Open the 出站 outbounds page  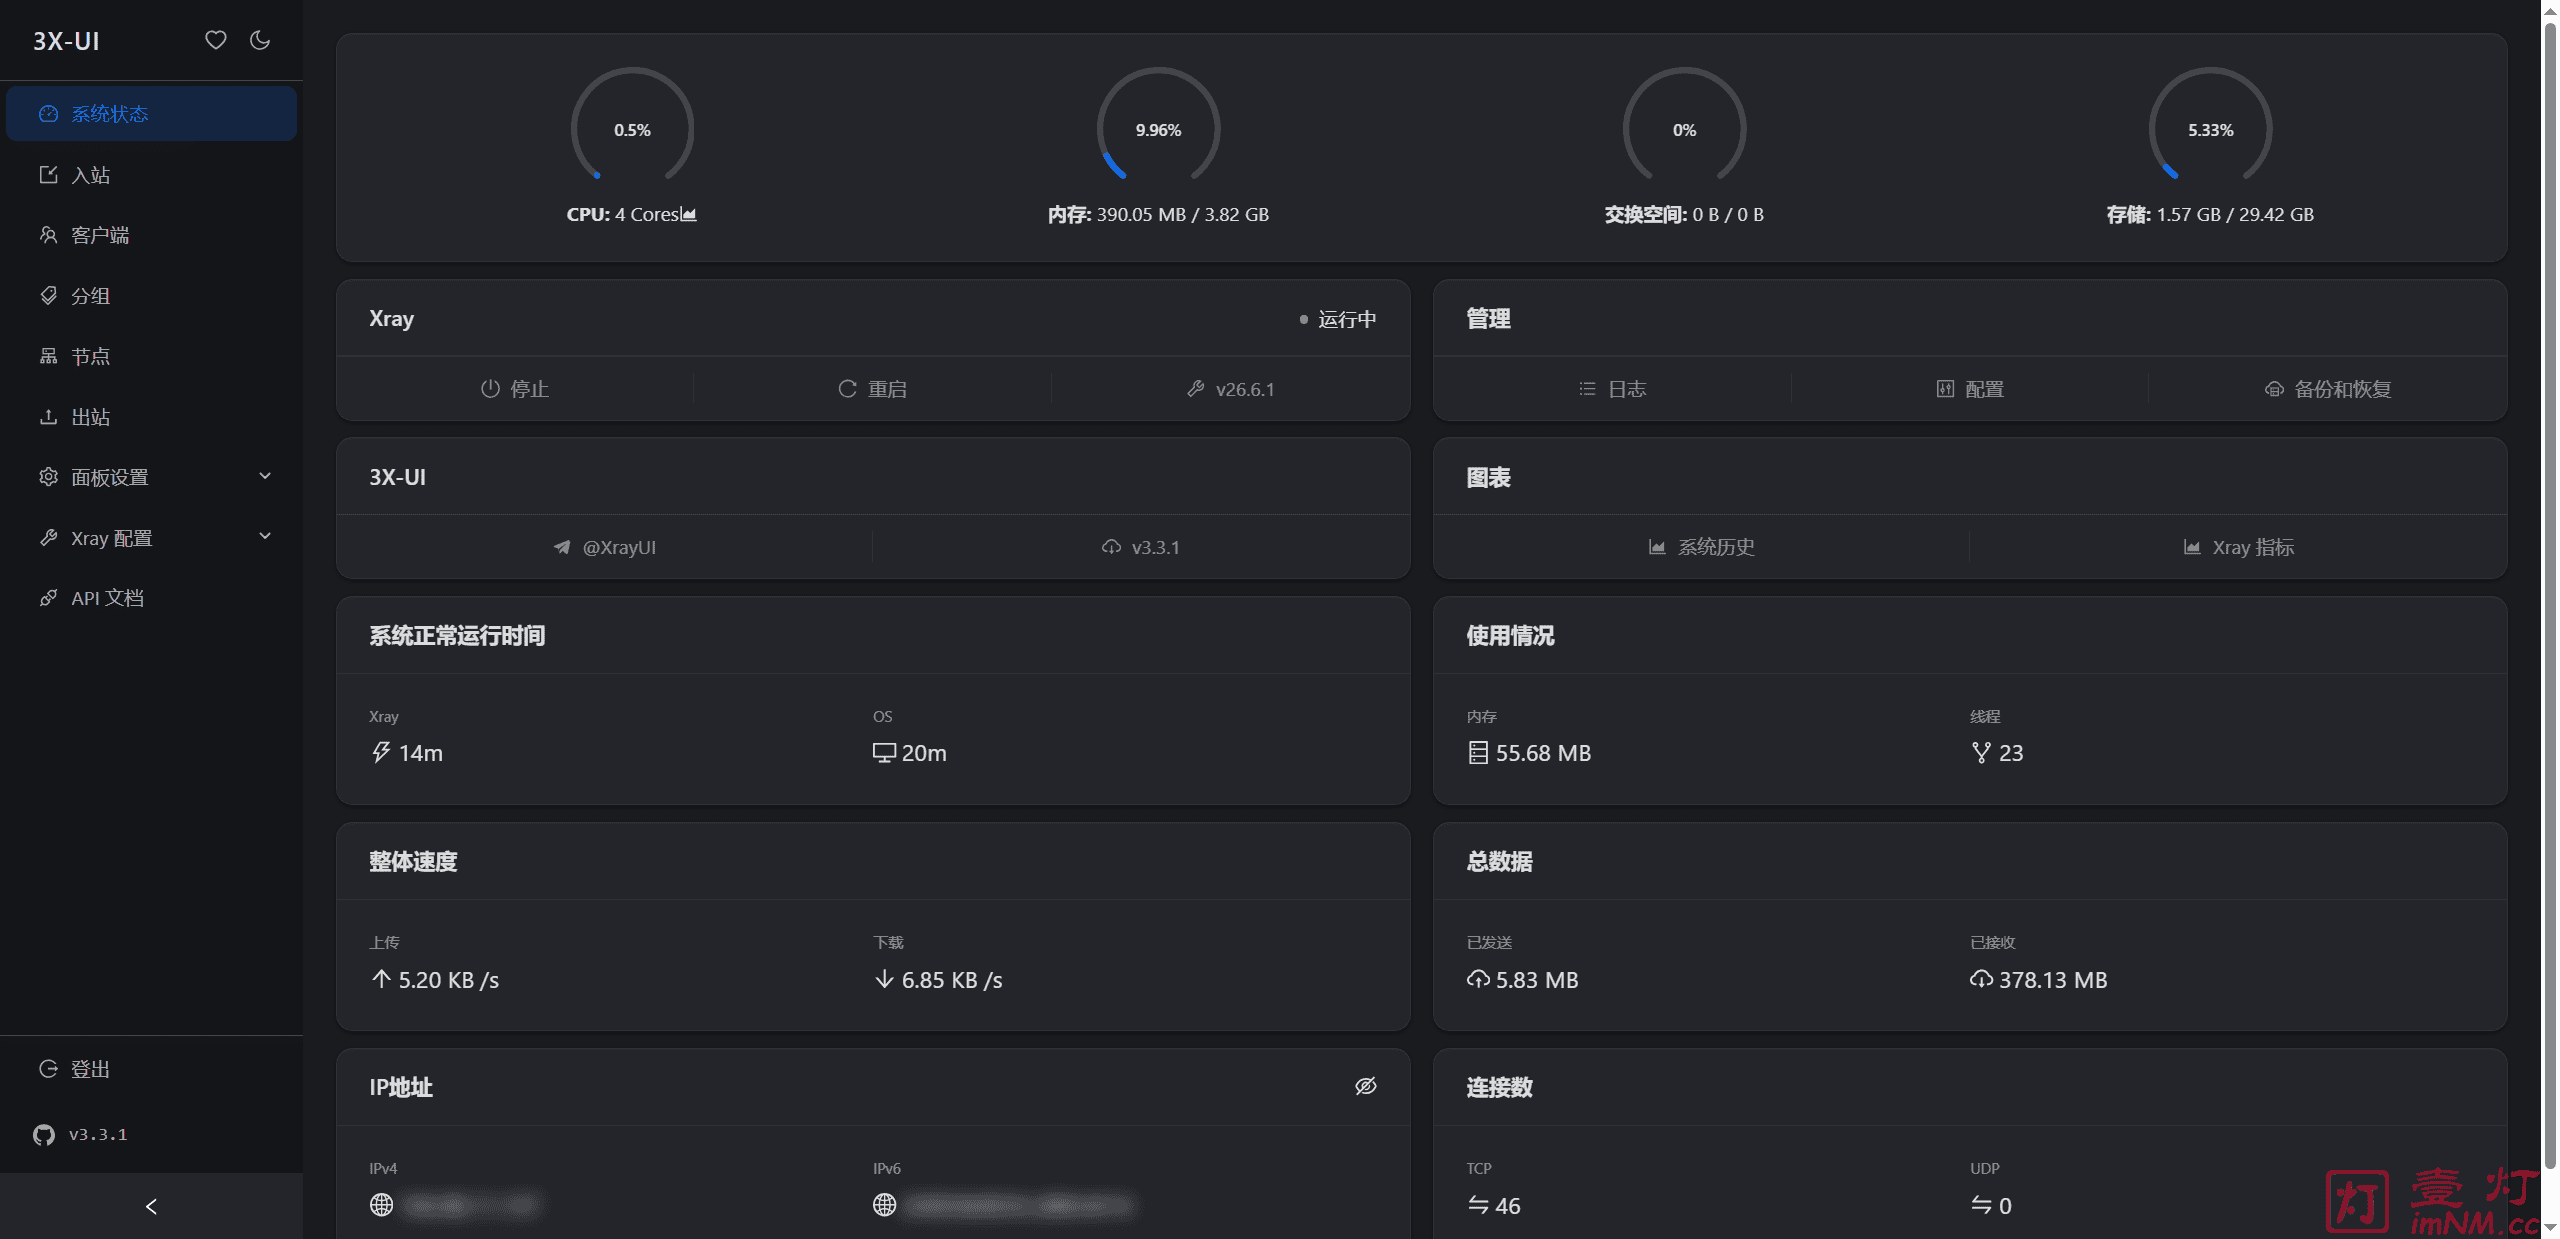[151, 417]
